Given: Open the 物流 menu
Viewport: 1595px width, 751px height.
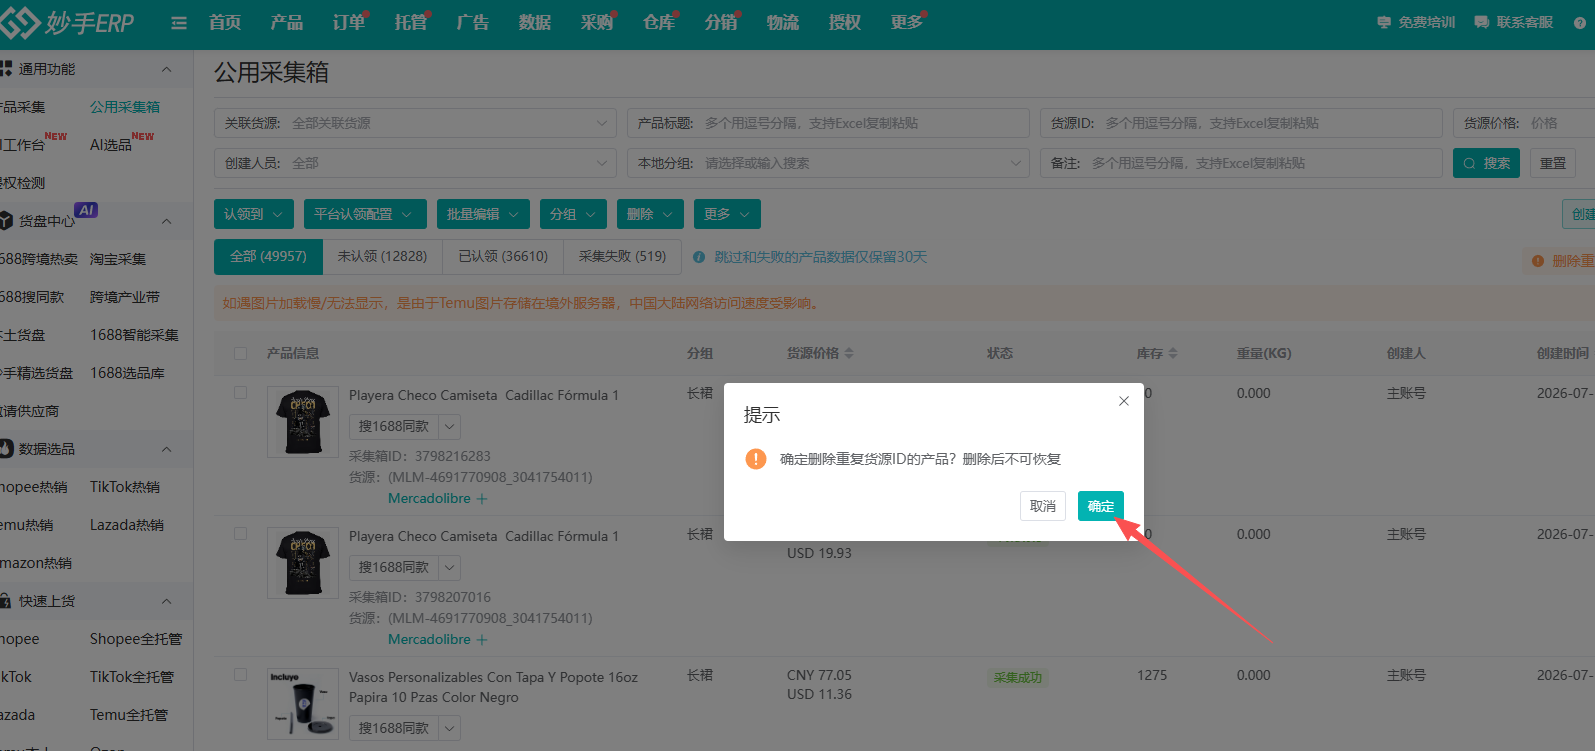Looking at the screenshot, I should [x=783, y=22].
